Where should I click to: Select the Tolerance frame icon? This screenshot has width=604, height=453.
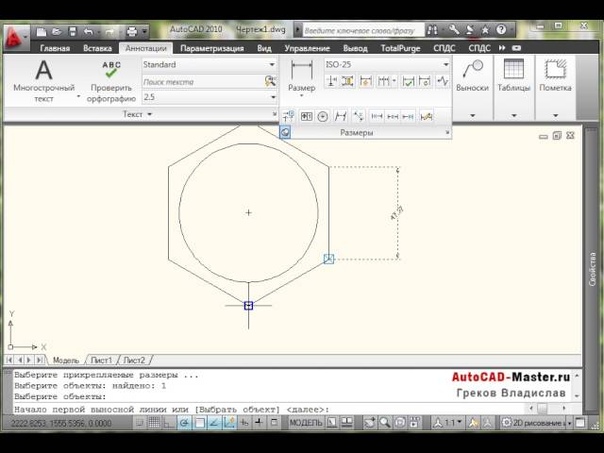[x=306, y=116]
